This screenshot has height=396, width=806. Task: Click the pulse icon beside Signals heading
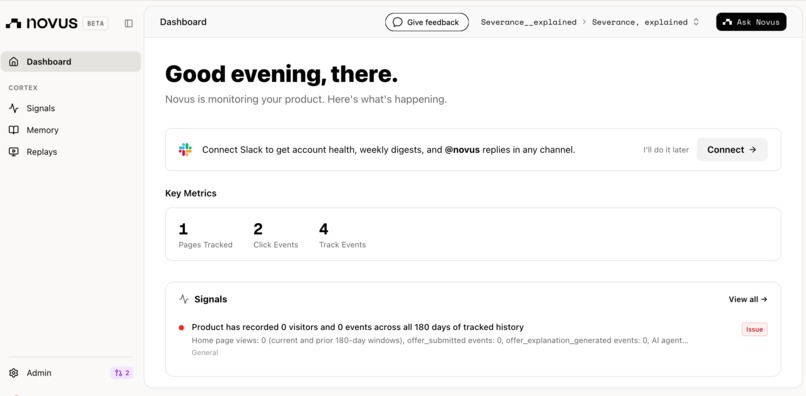[184, 299]
